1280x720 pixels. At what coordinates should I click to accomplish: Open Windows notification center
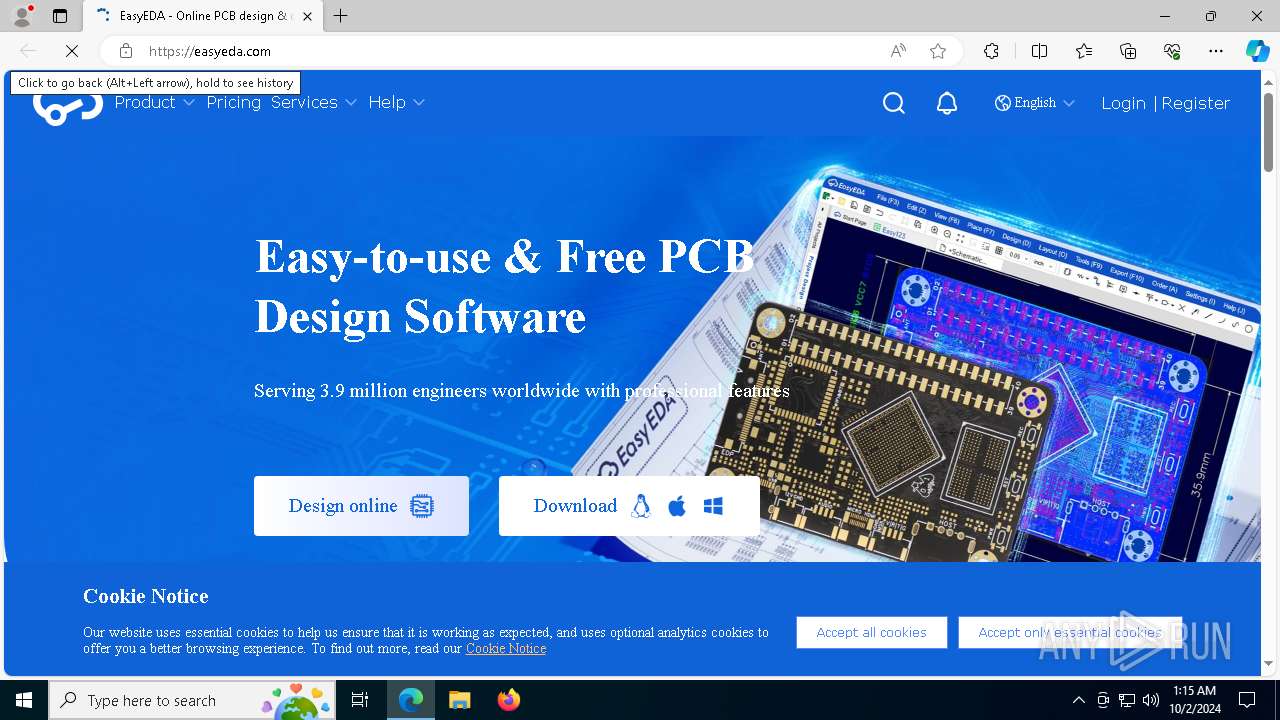click(1247, 700)
